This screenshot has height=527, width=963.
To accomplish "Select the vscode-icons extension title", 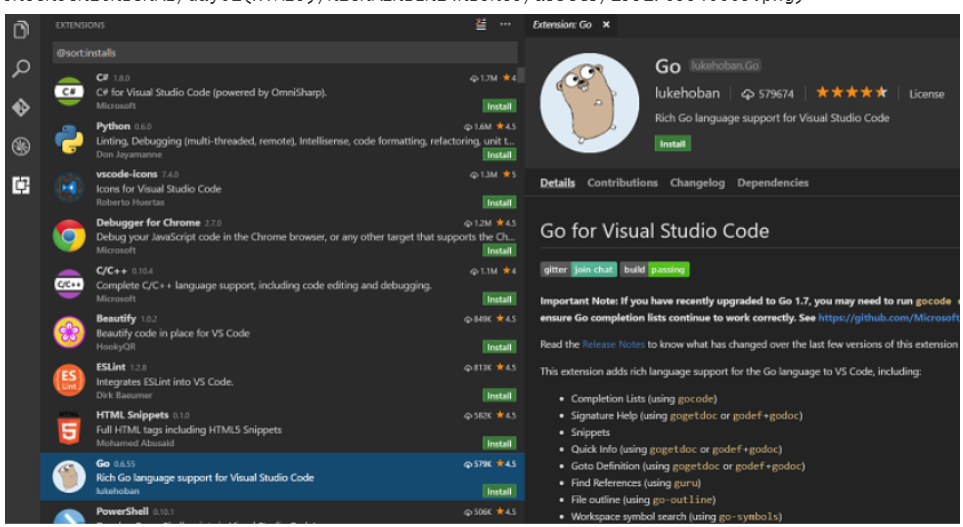I will [x=127, y=174].
